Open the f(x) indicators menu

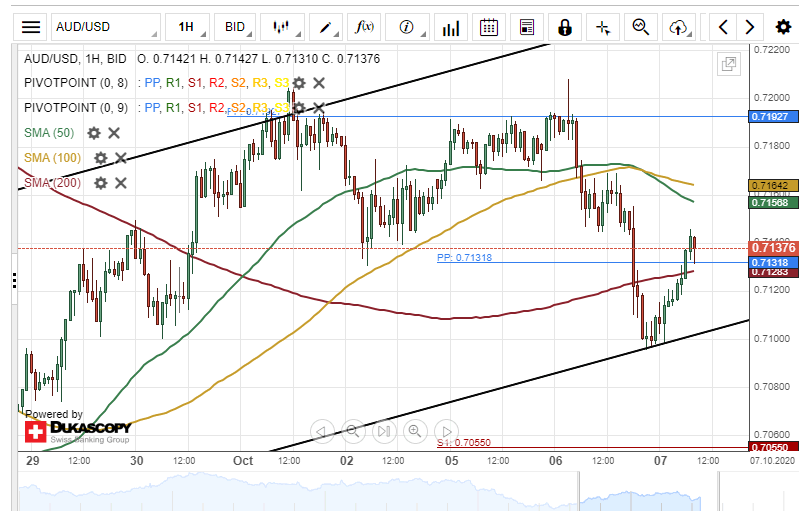365,27
